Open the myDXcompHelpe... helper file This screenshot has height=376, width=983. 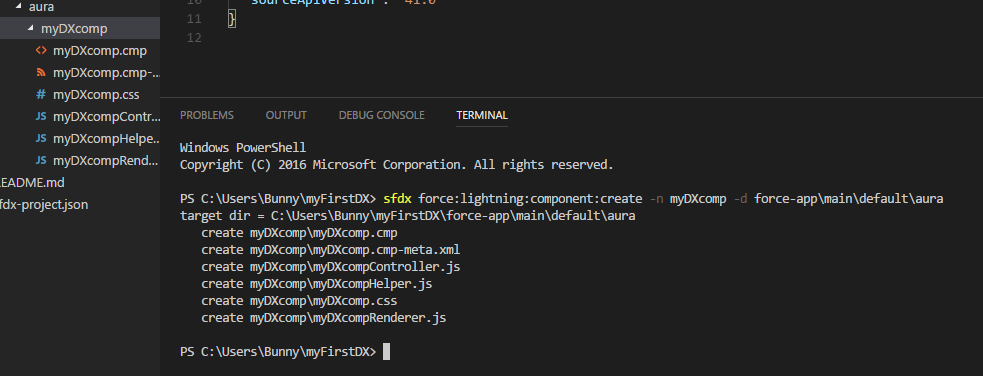pyautogui.click(x=107, y=138)
